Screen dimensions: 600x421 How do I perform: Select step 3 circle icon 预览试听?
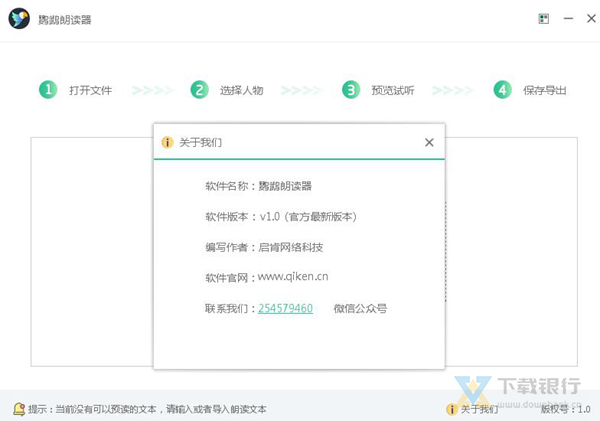click(x=351, y=90)
